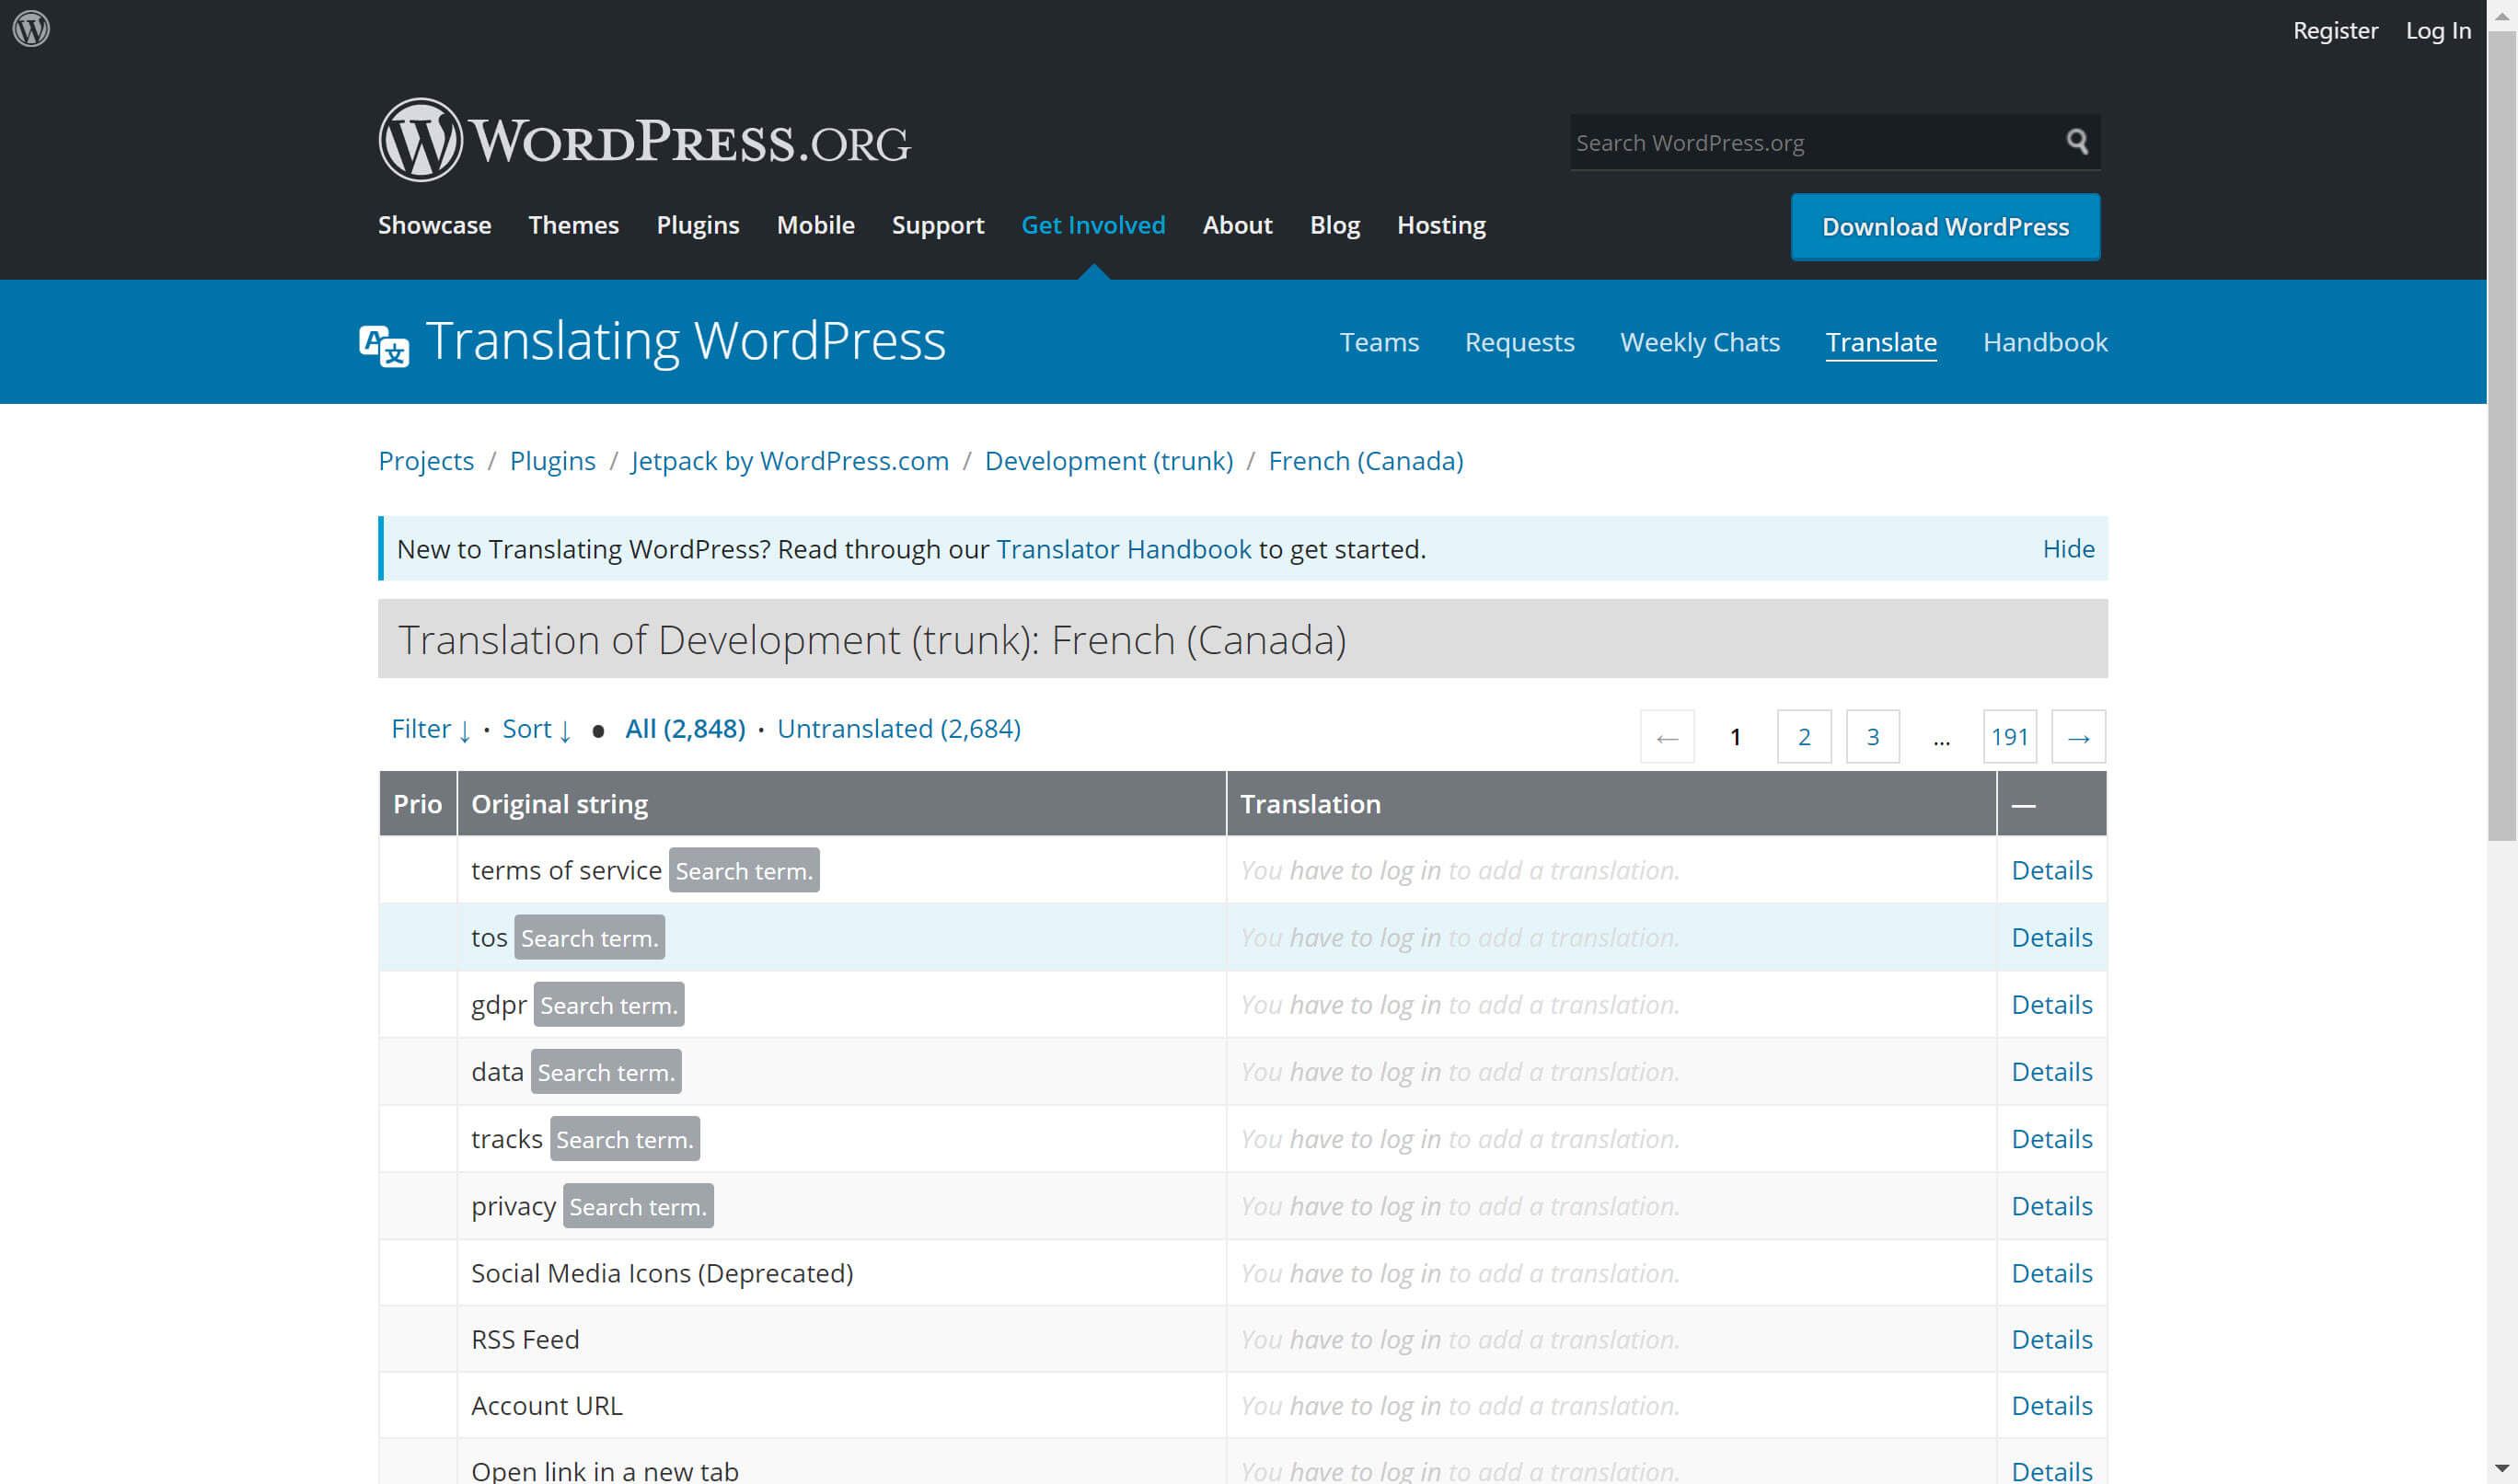Open the Translator Handbook link

pyautogui.click(x=1123, y=549)
